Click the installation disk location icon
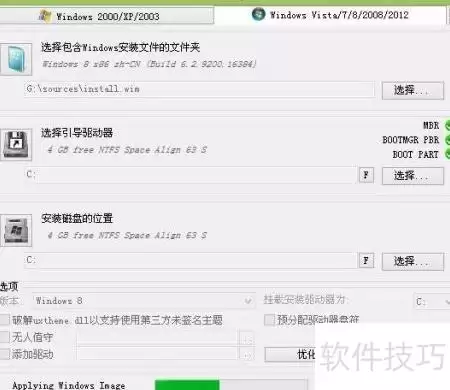 tap(16, 230)
